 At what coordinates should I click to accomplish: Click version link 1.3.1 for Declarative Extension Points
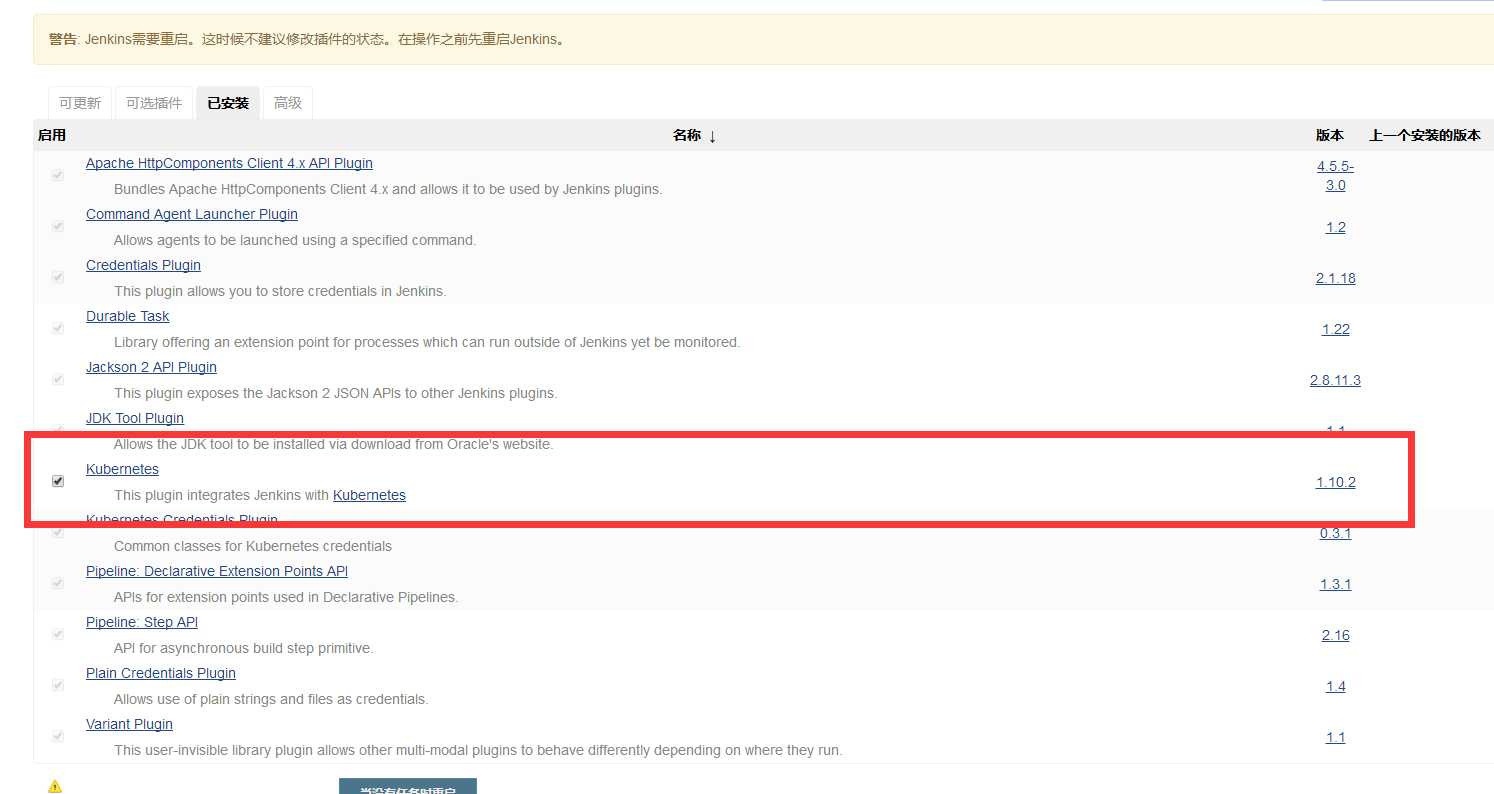[x=1335, y=584]
